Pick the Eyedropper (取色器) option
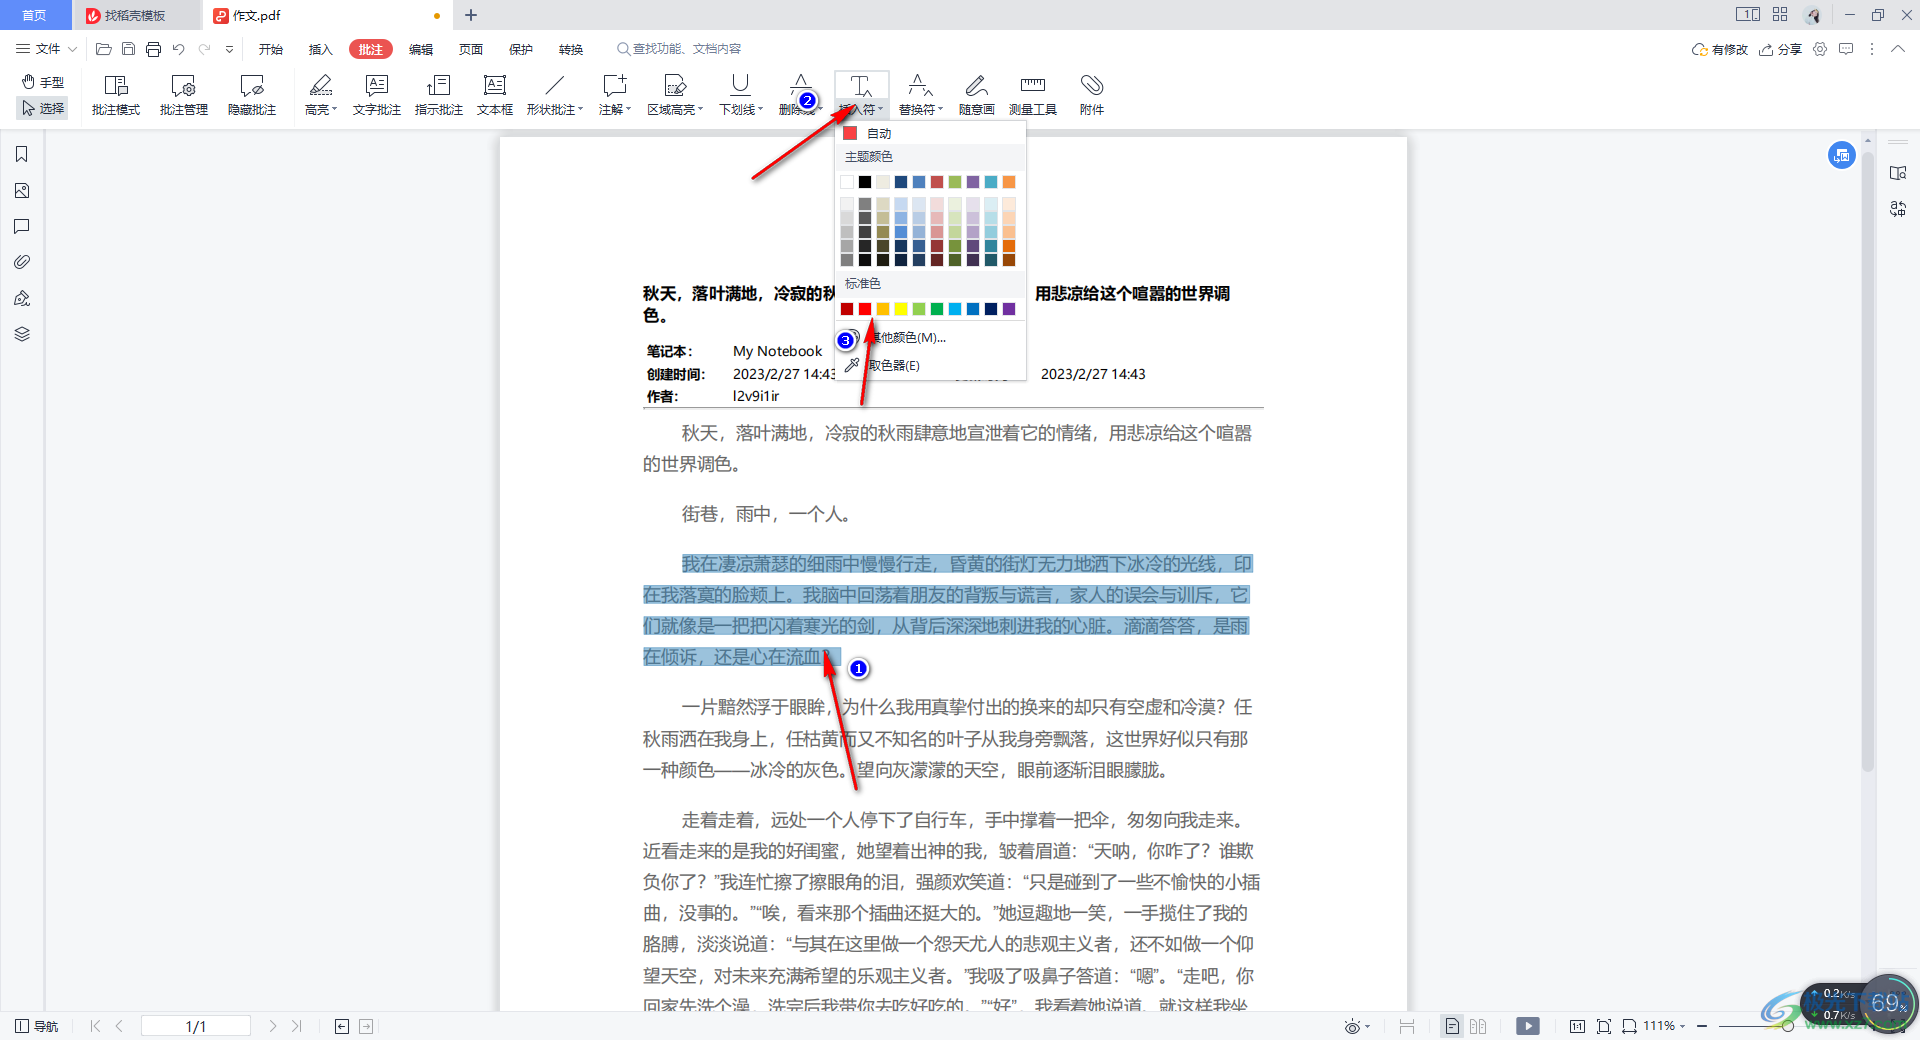The height and width of the screenshot is (1040, 1920). point(930,365)
